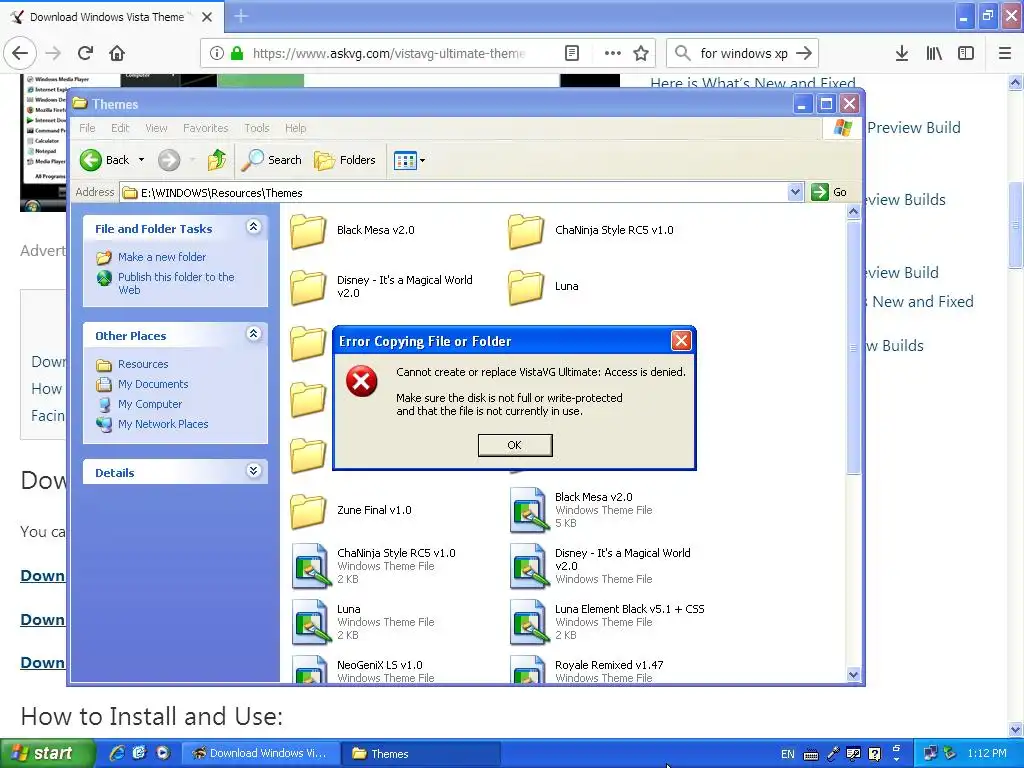Click Themes window scrollbar down arrow
Screen dimensions: 1024x768
(x=853, y=675)
